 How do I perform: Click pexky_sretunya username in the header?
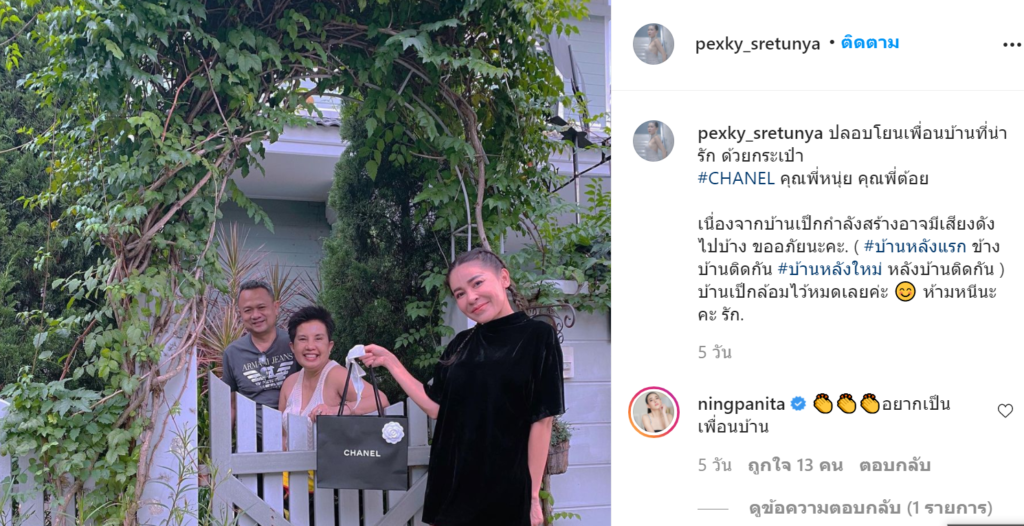pos(758,44)
